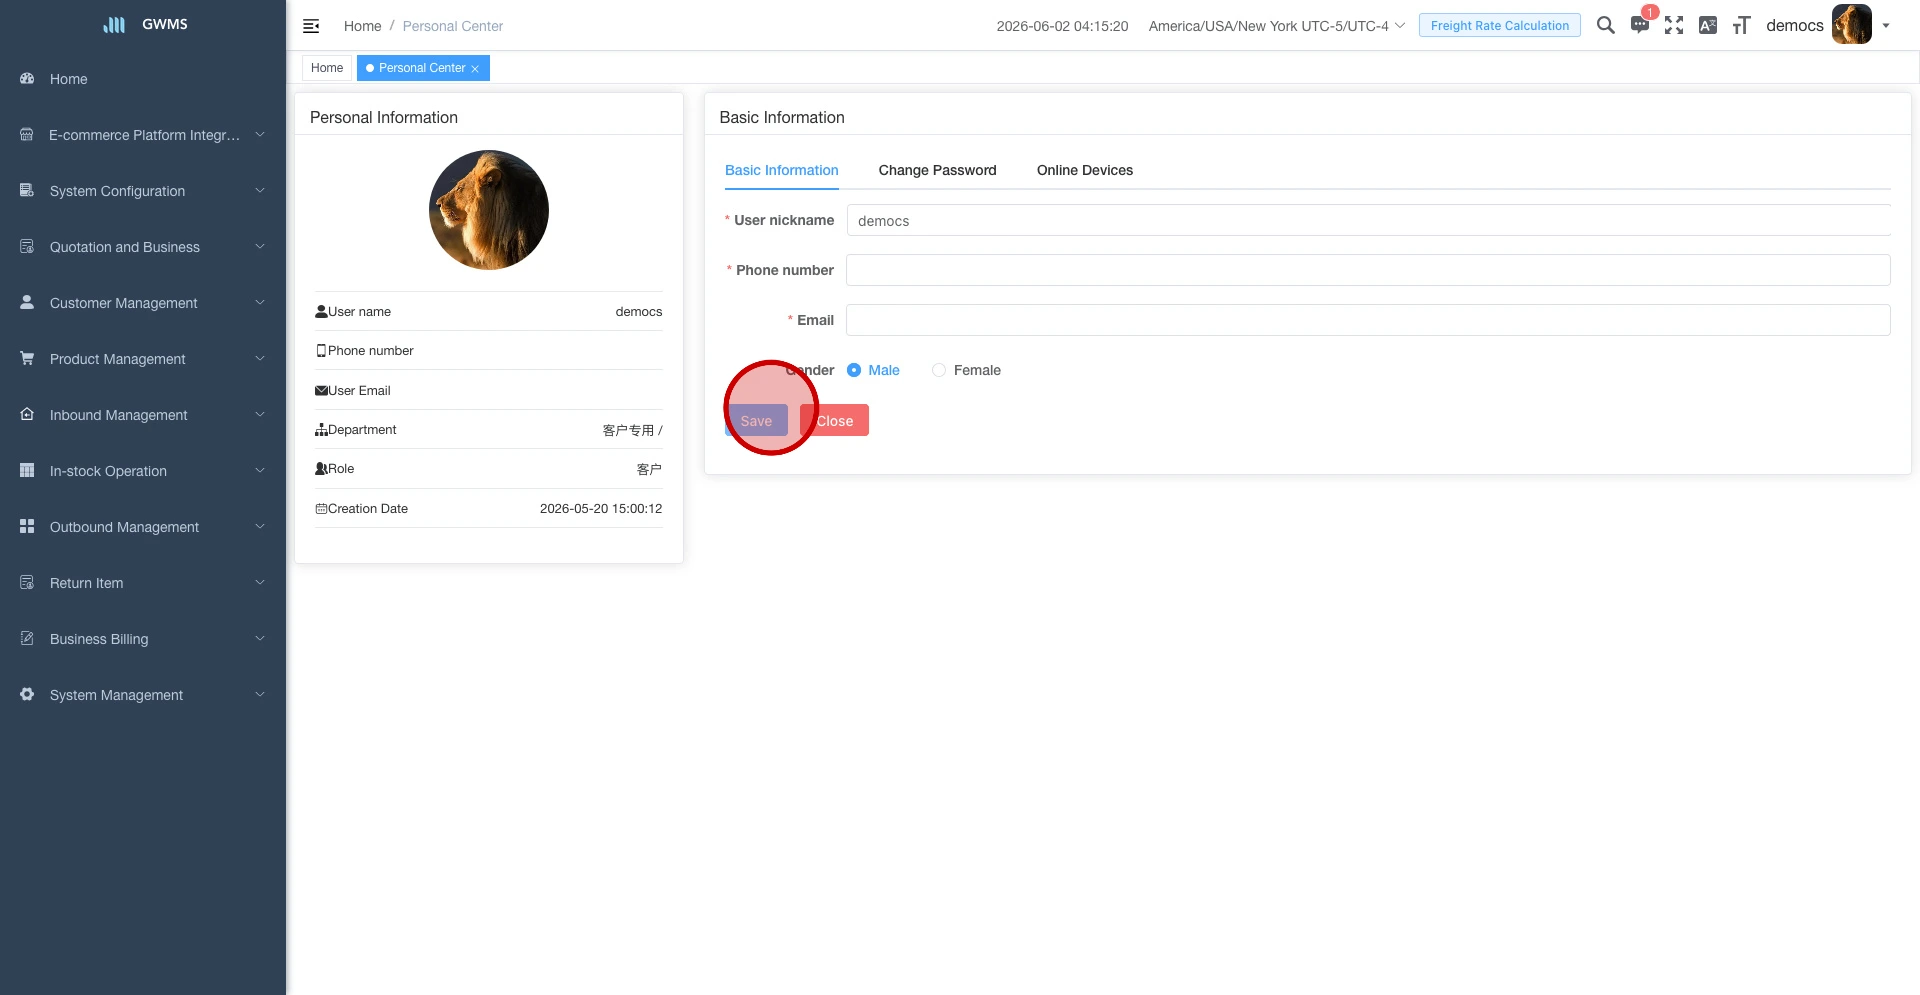
Task: Open the user account dropdown arrow
Action: pos(1886,26)
